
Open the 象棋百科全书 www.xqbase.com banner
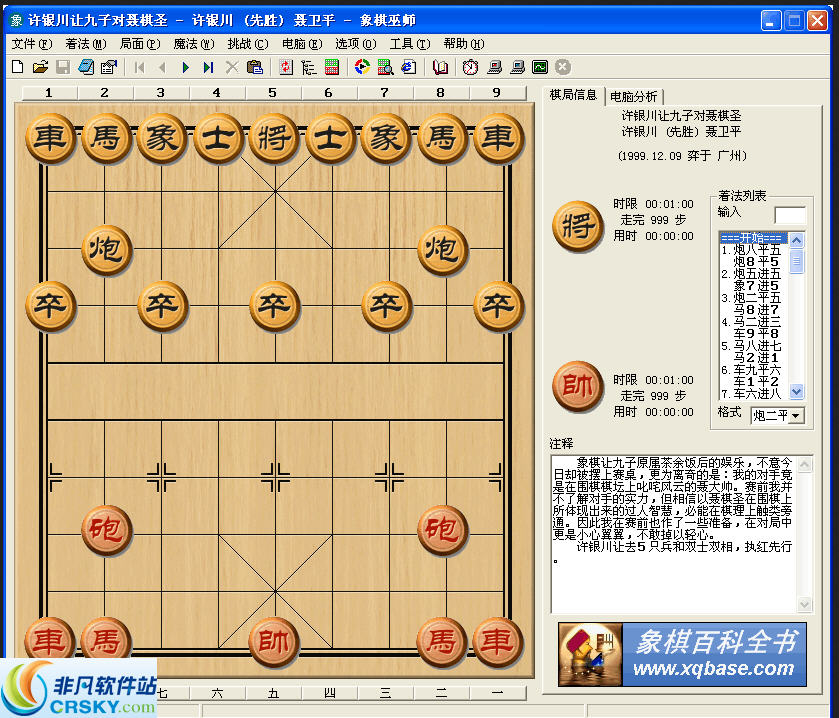(x=682, y=654)
